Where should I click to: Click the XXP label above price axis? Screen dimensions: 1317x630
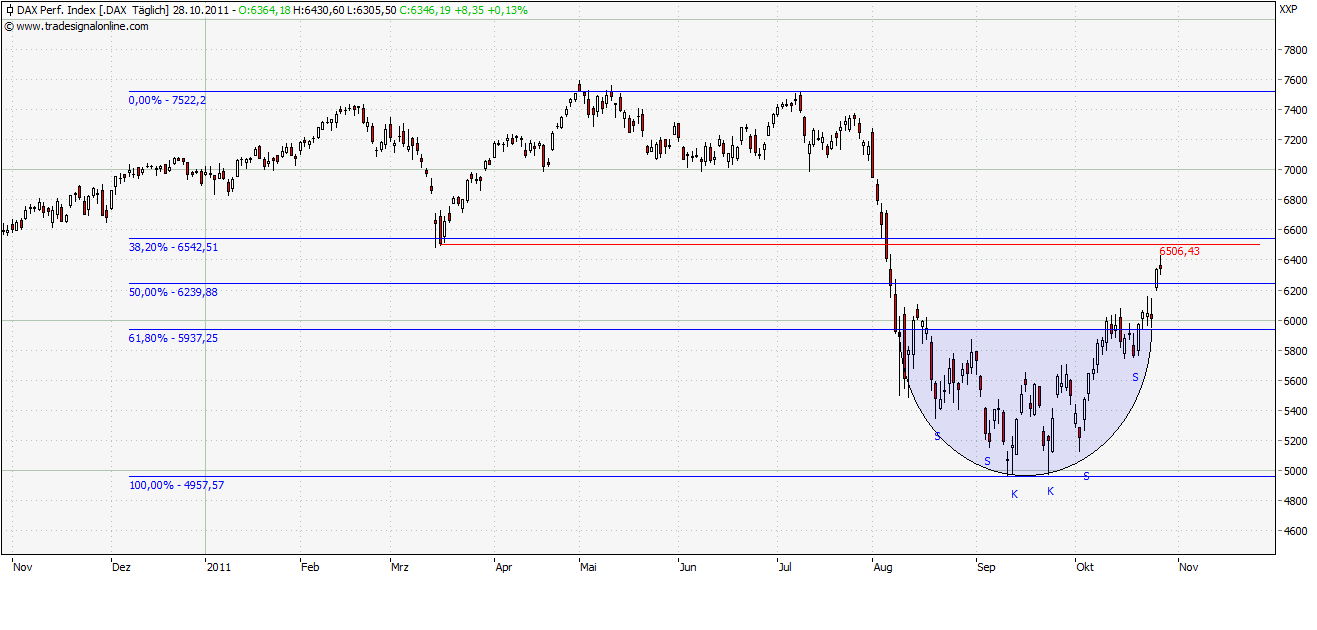tap(1290, 10)
